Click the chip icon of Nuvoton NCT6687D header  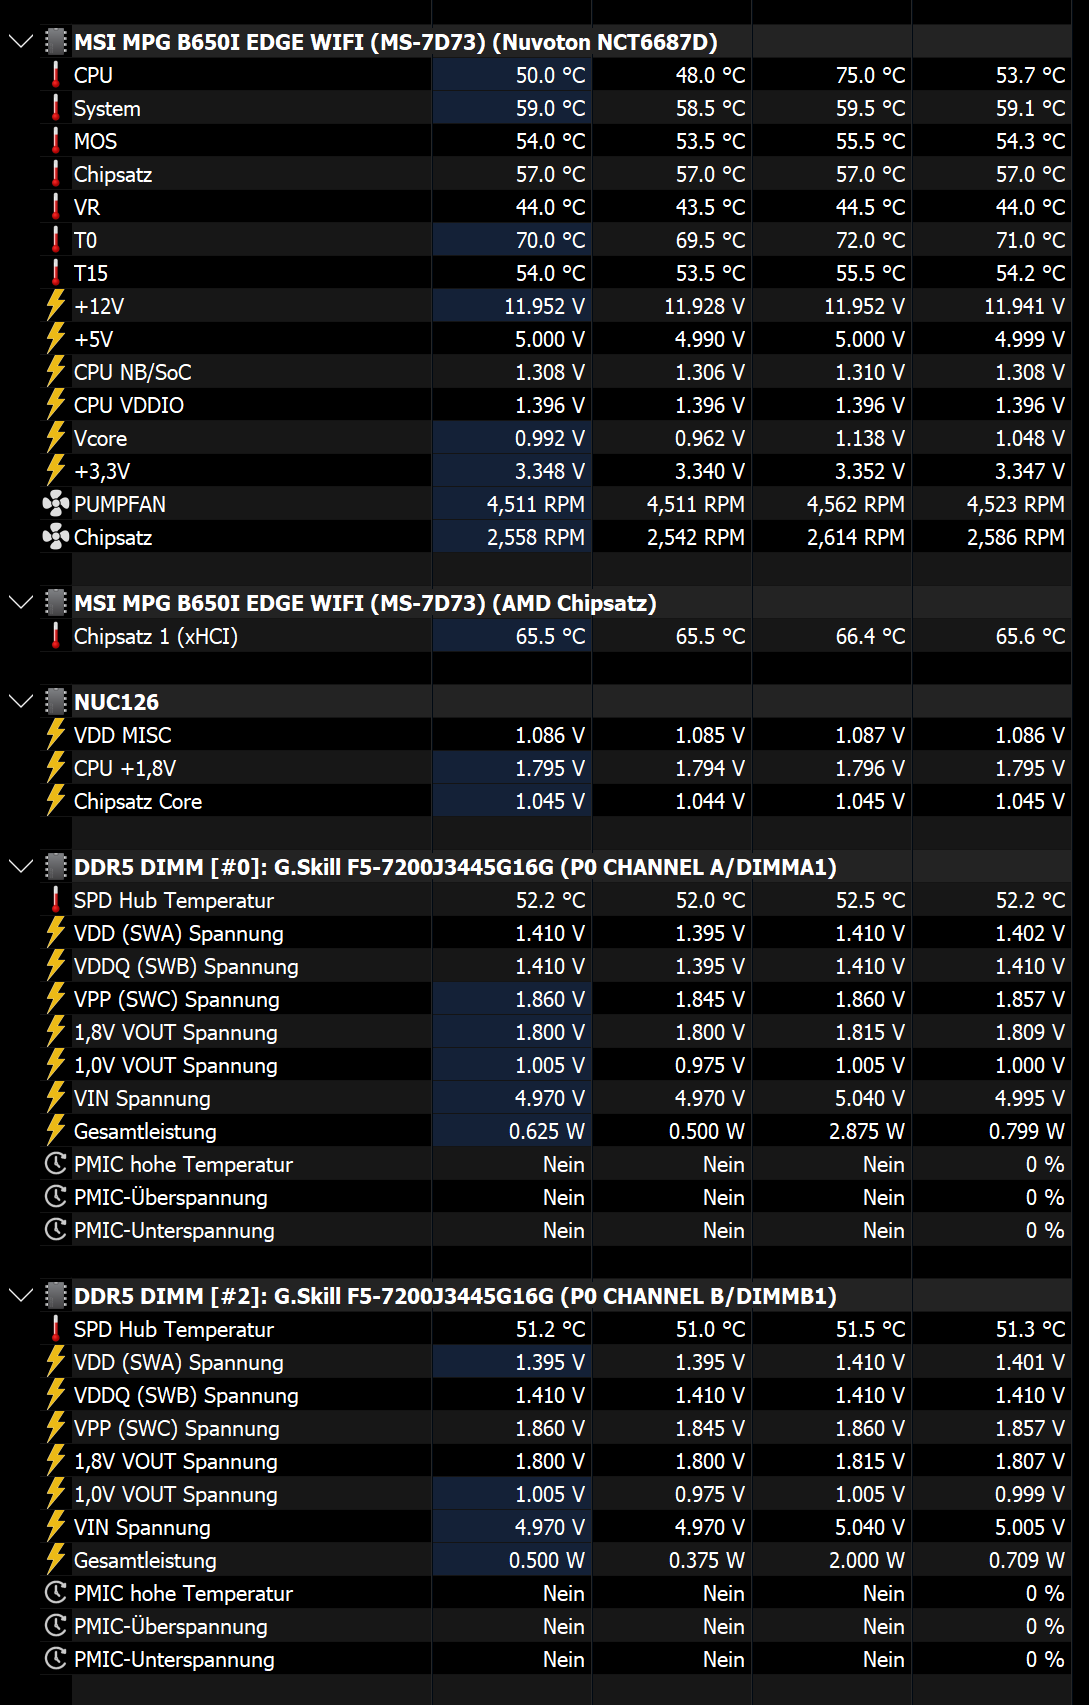tap(56, 42)
